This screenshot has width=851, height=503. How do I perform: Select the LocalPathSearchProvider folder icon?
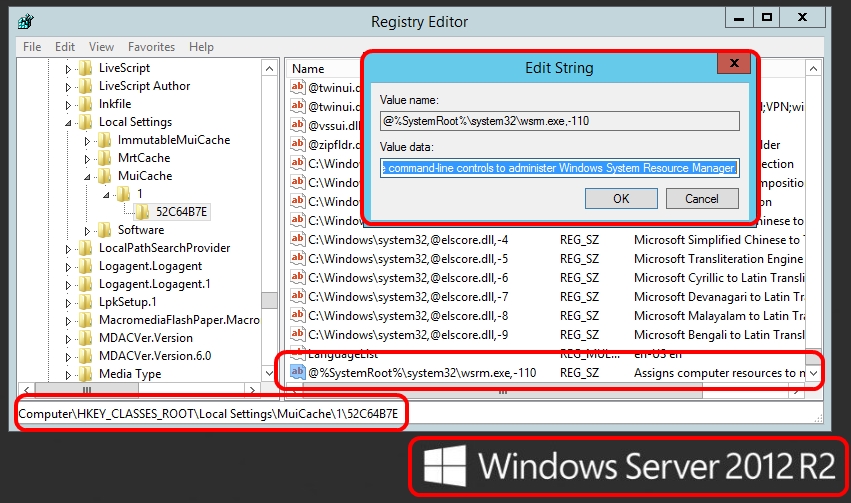[x=86, y=248]
